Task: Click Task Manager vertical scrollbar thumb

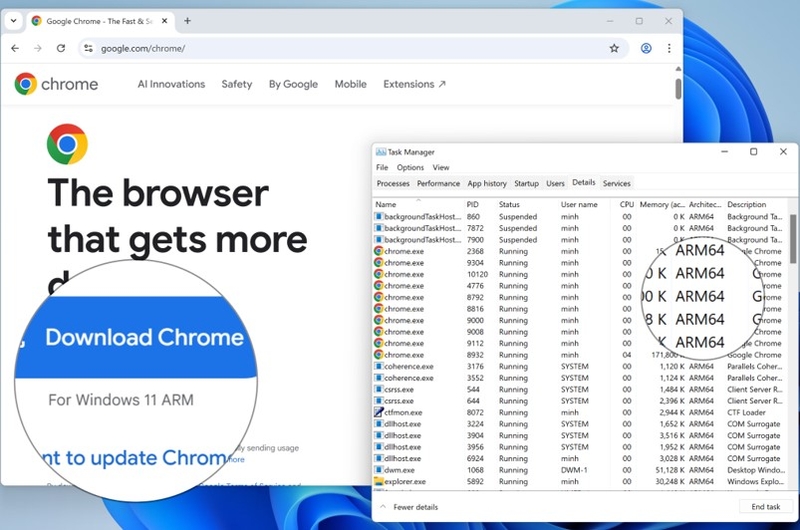Action: point(793,239)
